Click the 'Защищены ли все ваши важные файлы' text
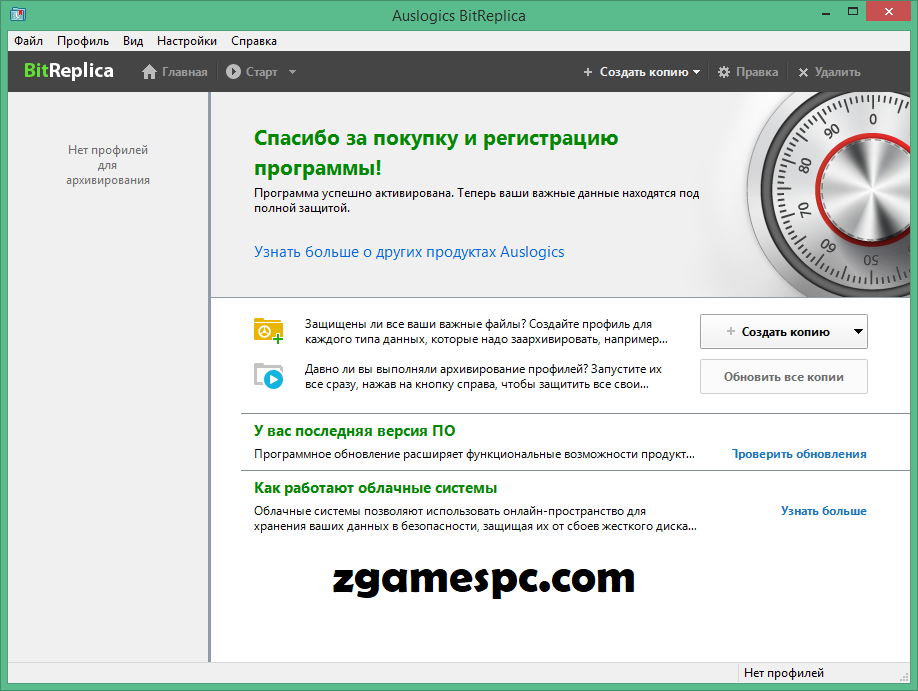This screenshot has height=691, width=918. [x=486, y=331]
